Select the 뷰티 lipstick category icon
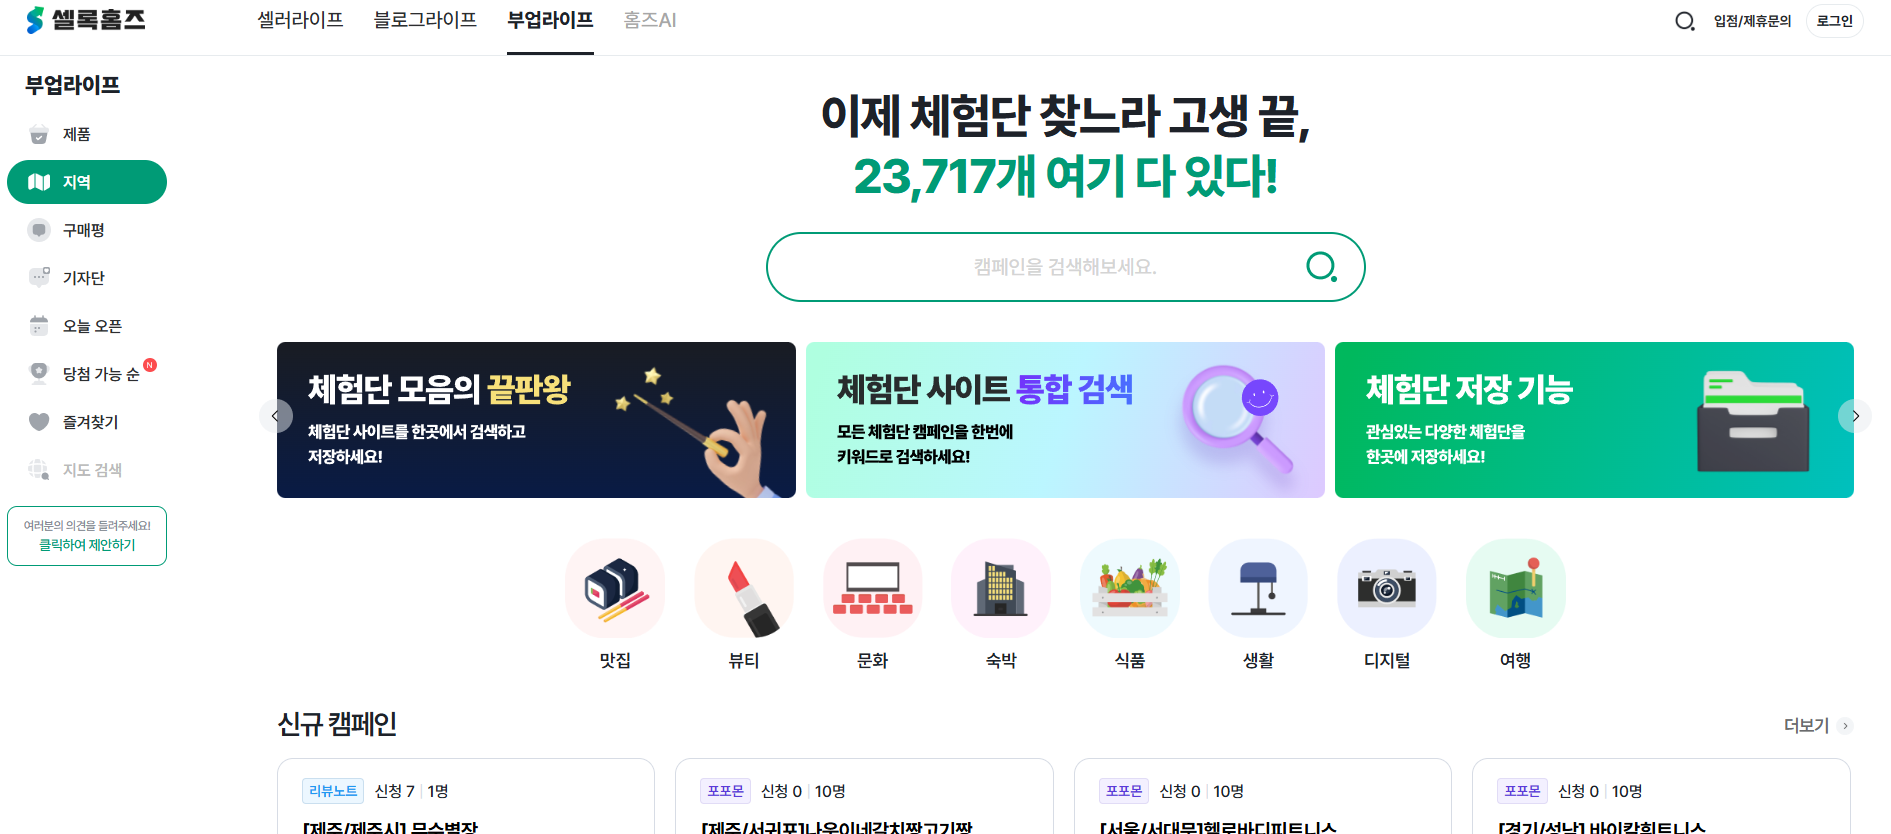The image size is (1891, 834). (744, 588)
